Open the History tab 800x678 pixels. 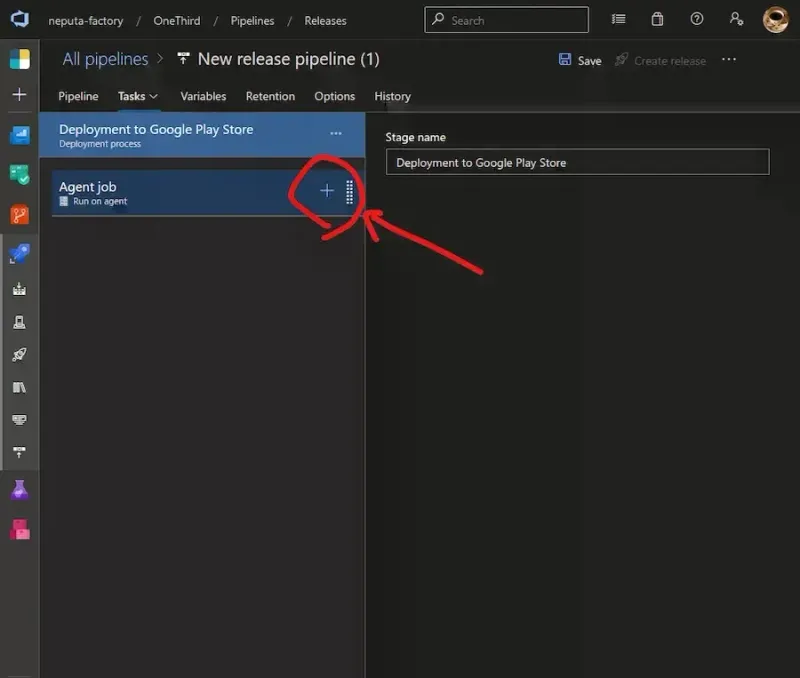click(392, 96)
